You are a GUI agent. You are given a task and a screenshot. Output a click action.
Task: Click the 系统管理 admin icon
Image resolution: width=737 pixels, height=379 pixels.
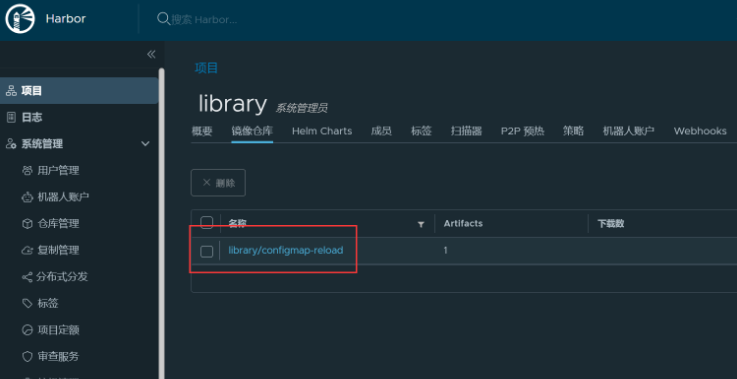click(x=11, y=144)
